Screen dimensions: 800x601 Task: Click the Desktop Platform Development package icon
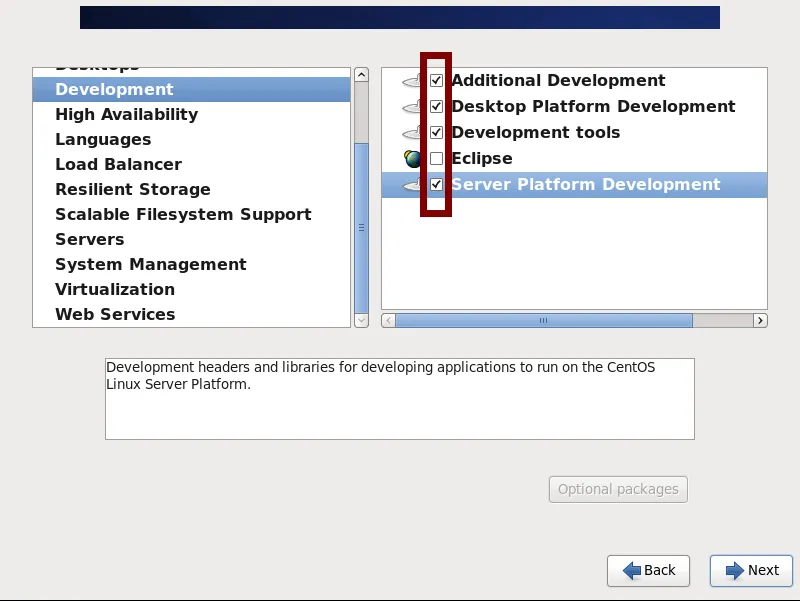(412, 107)
